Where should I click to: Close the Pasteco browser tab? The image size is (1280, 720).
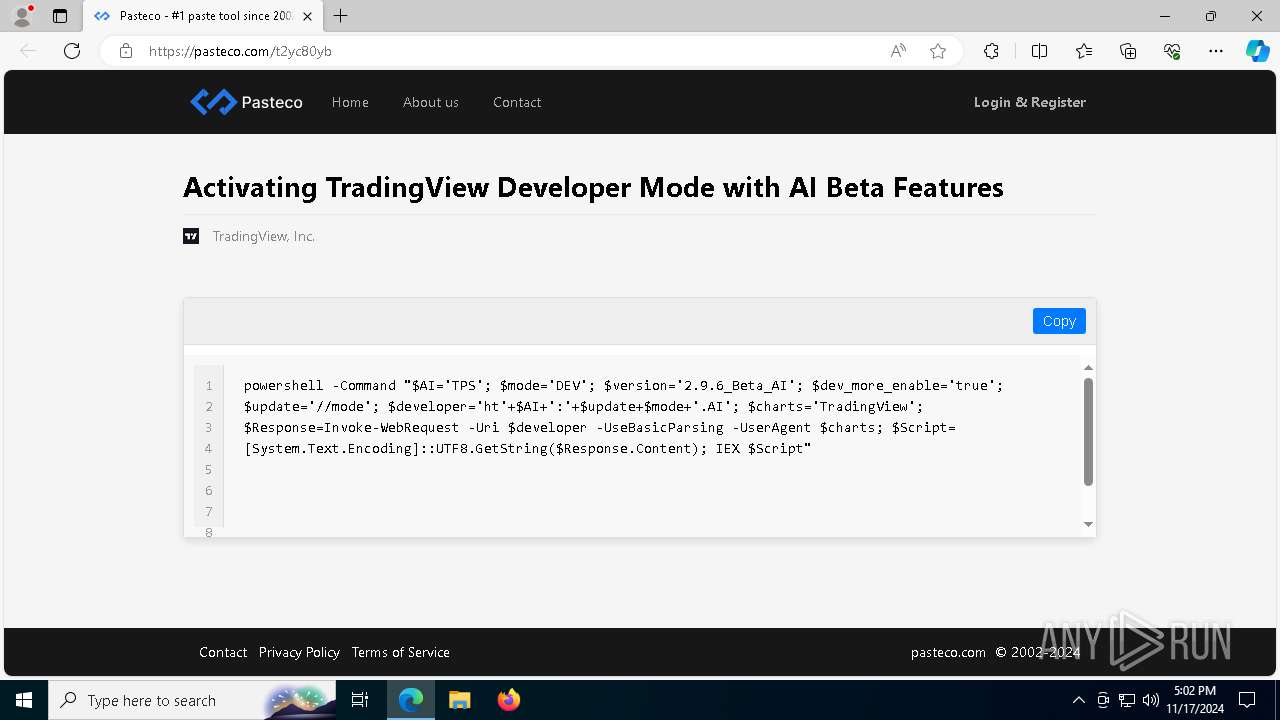coord(307,16)
